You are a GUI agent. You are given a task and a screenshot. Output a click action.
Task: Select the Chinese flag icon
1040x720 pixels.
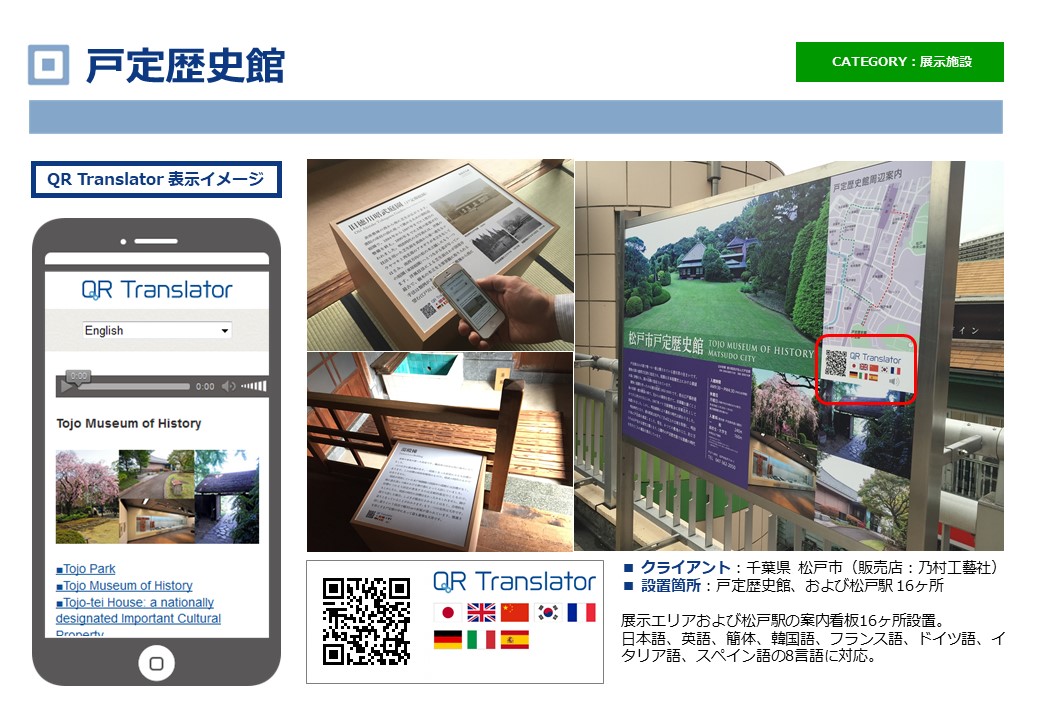[515, 613]
